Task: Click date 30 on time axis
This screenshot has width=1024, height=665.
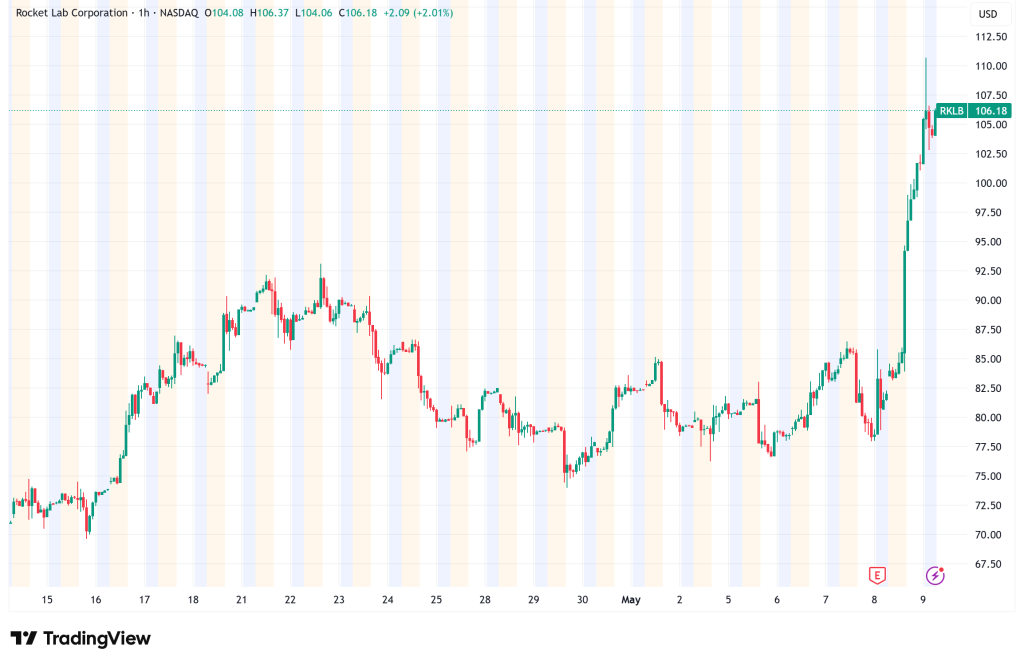Action: pyautogui.click(x=583, y=600)
